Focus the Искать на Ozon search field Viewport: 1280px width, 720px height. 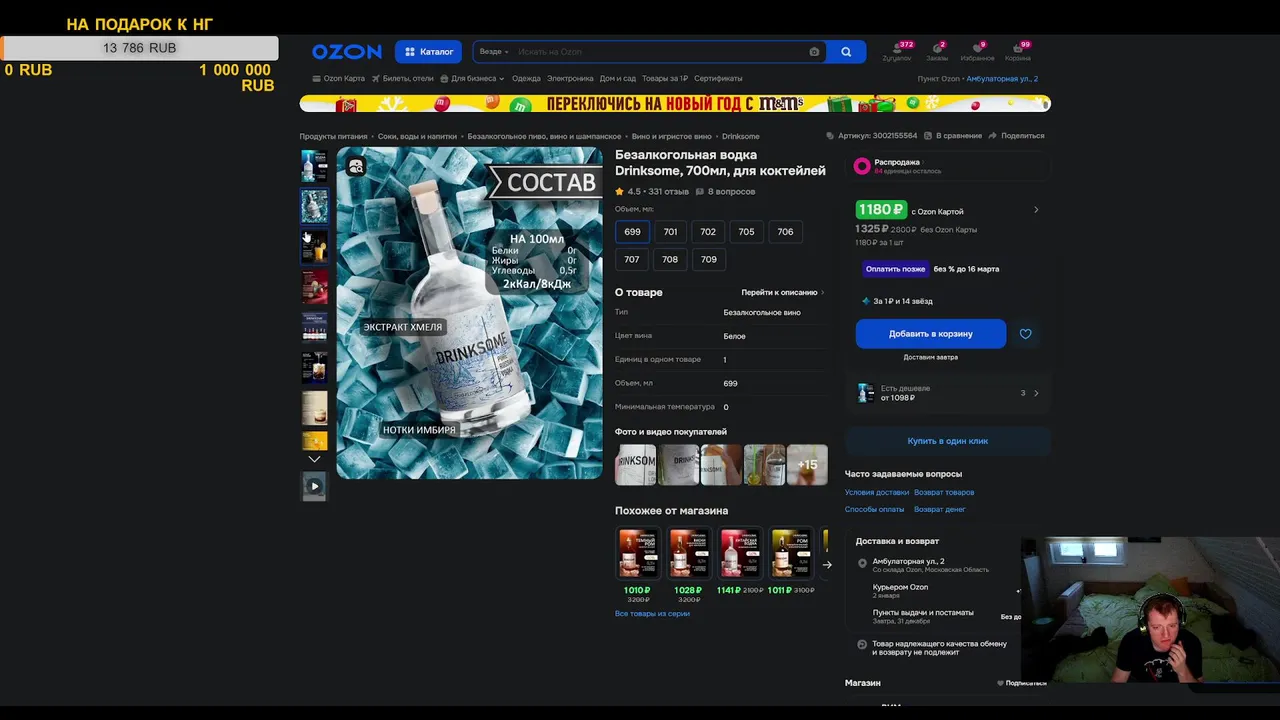(x=660, y=52)
